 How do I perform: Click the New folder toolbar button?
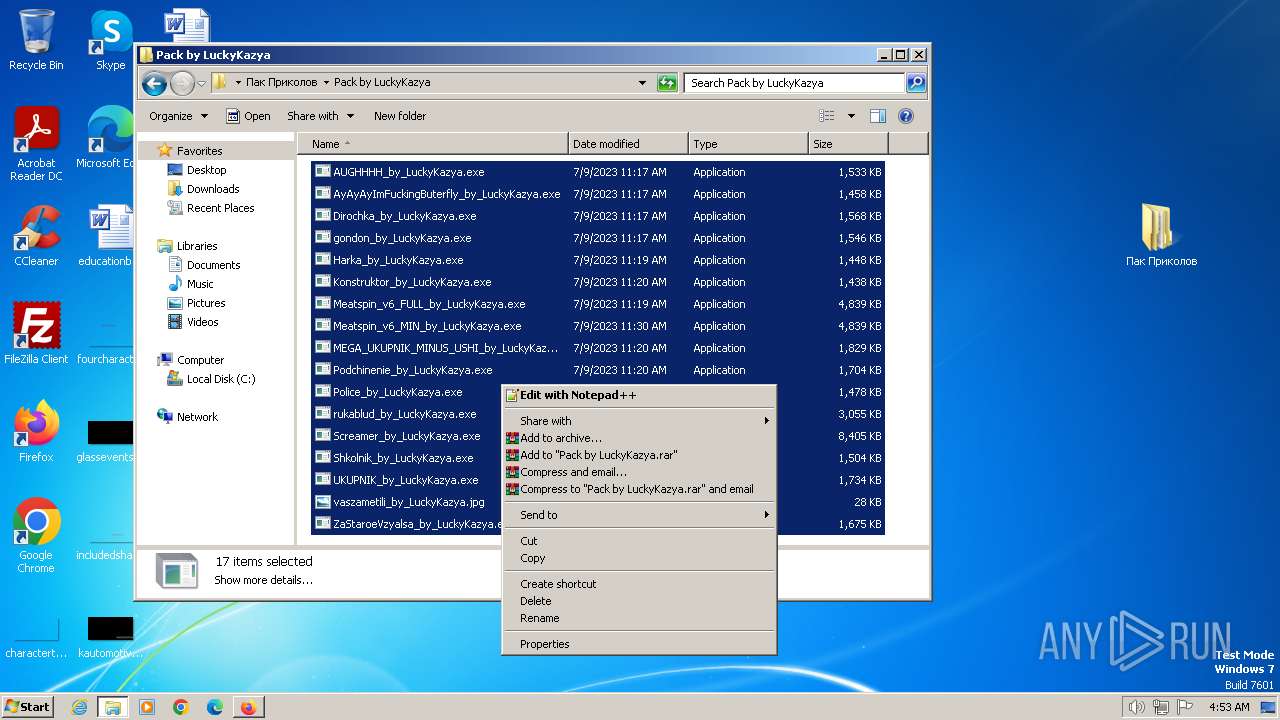point(400,116)
